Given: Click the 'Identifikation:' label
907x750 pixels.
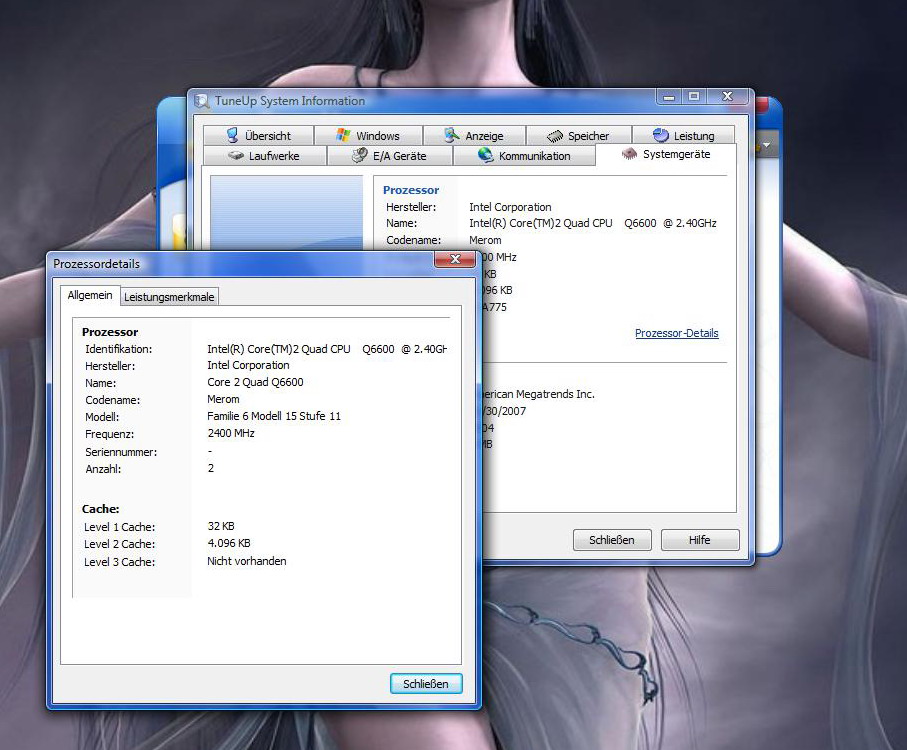Looking at the screenshot, I should click(119, 349).
